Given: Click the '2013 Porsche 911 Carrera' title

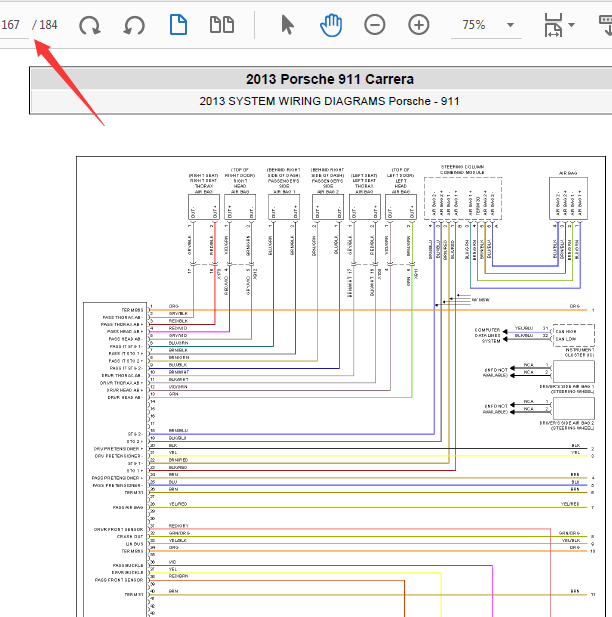Looking at the screenshot, I should click(330, 79).
